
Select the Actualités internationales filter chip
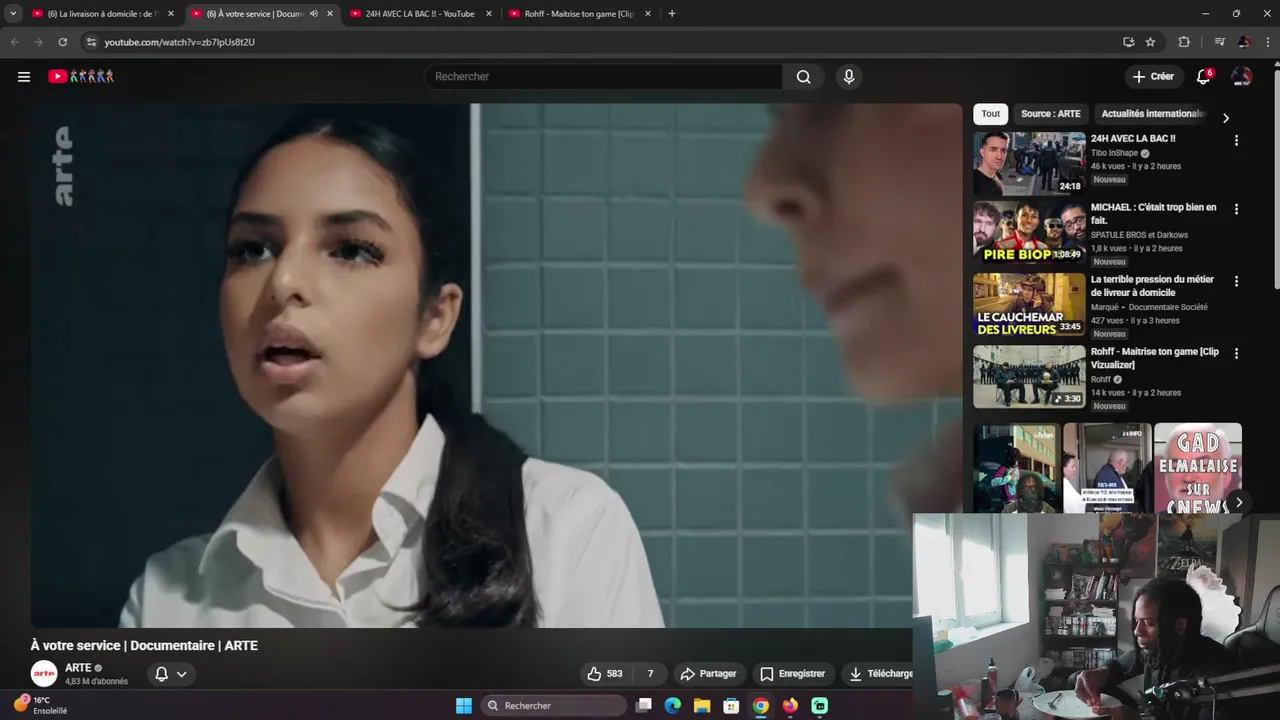[1152, 114]
